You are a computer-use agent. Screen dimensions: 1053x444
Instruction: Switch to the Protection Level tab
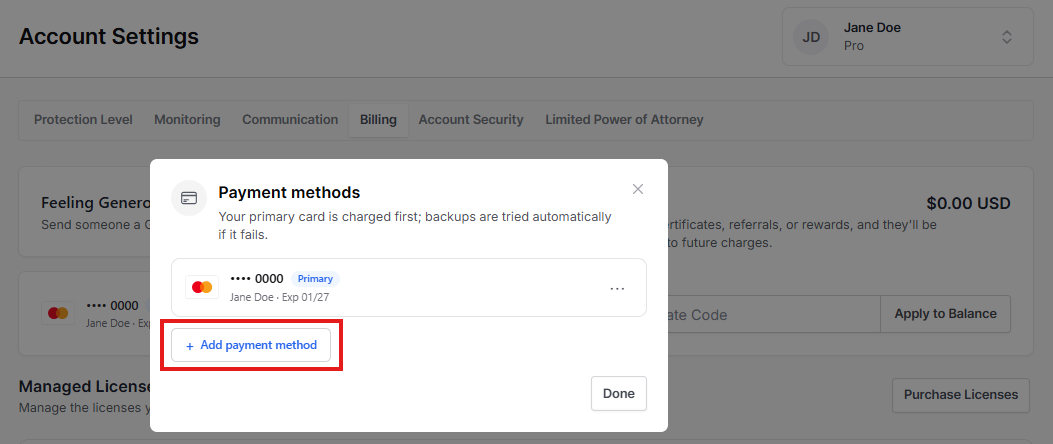coord(83,120)
